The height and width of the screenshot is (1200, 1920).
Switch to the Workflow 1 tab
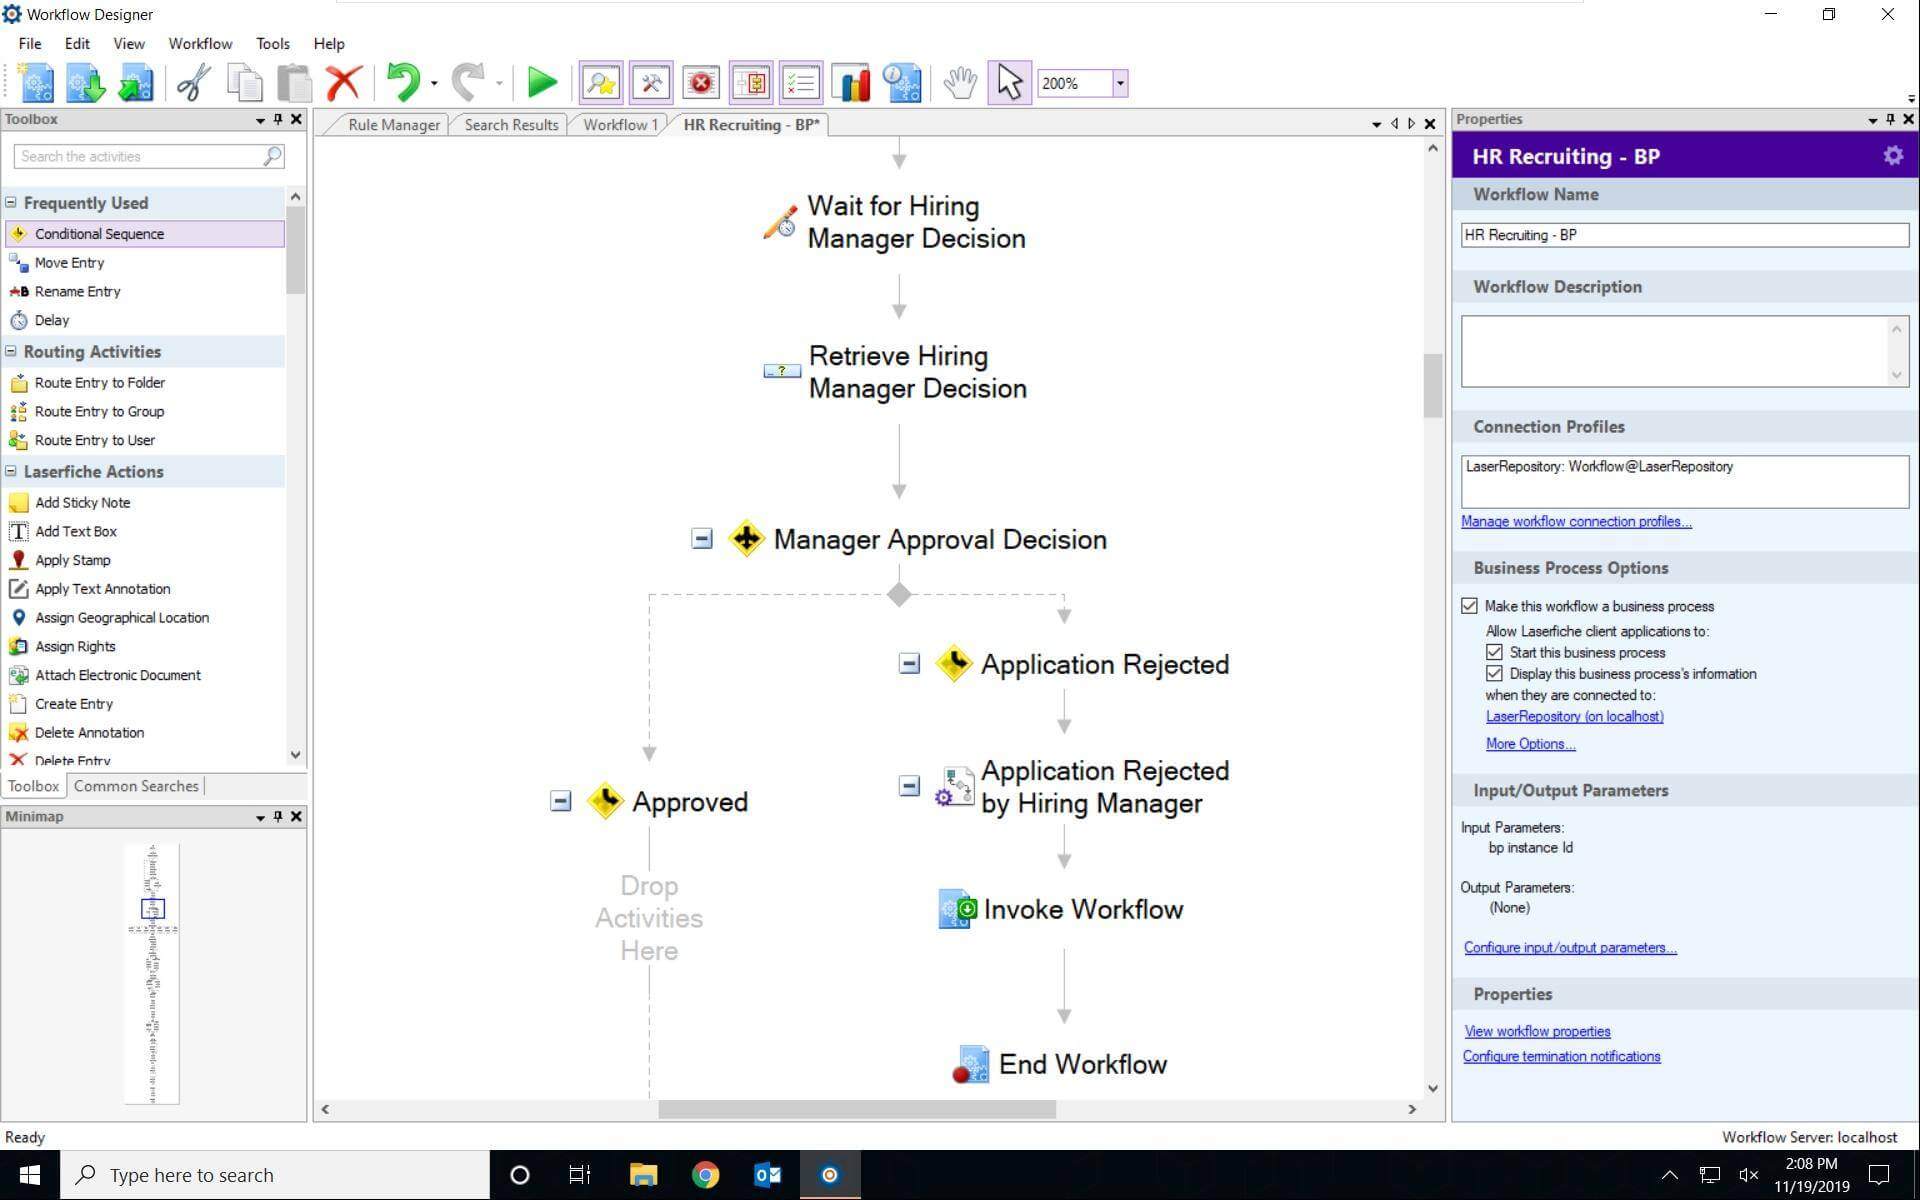pos(619,124)
